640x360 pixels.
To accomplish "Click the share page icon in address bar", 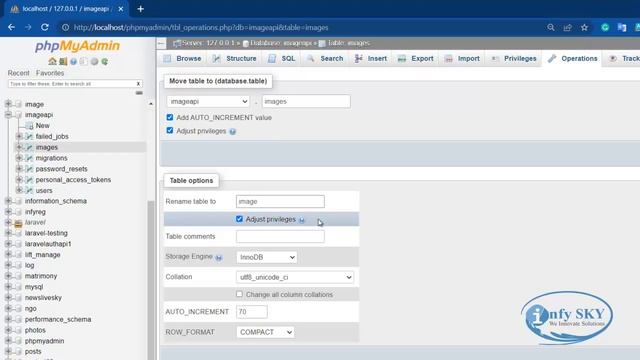I will (568, 27).
